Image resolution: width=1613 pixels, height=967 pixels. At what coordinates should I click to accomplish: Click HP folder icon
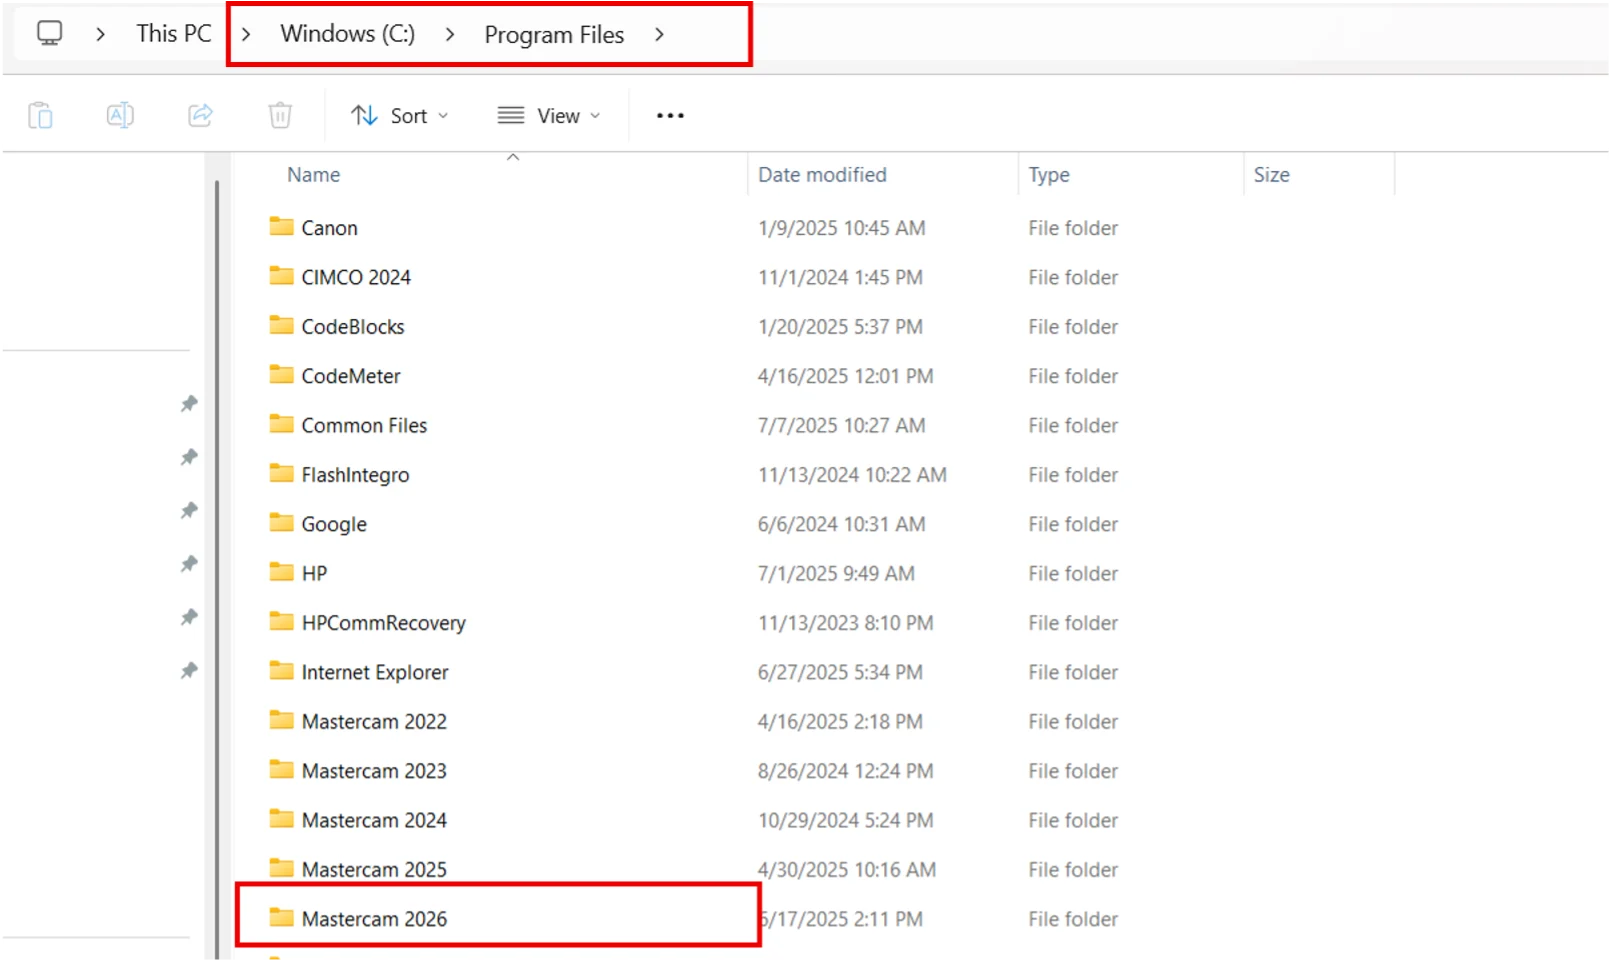point(281,571)
